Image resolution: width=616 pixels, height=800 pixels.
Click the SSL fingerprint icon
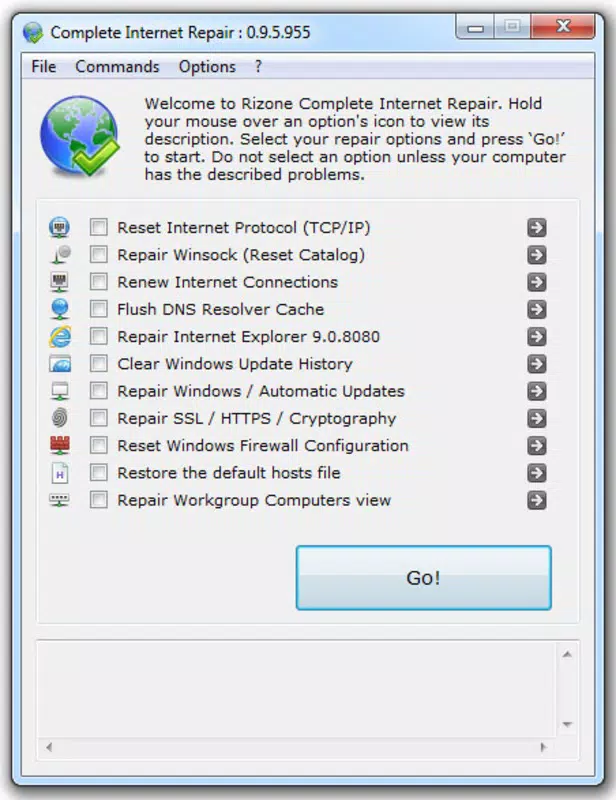(60, 418)
